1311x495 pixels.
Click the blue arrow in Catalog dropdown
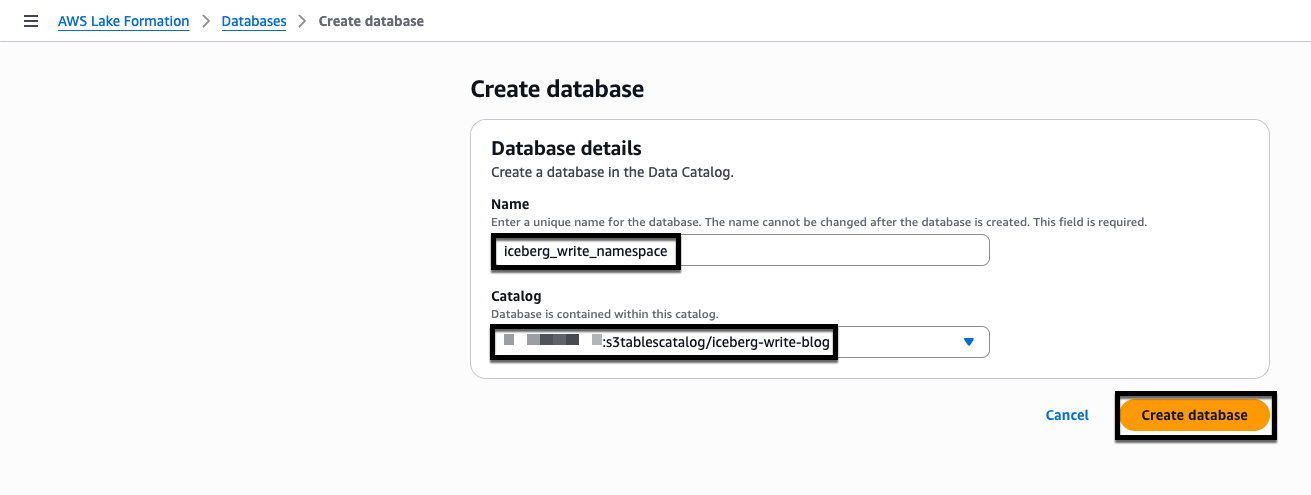(967, 342)
